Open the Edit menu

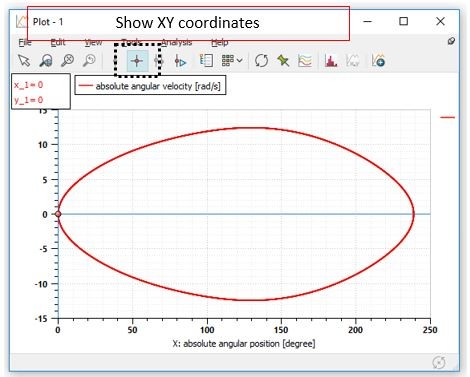pyautogui.click(x=58, y=42)
